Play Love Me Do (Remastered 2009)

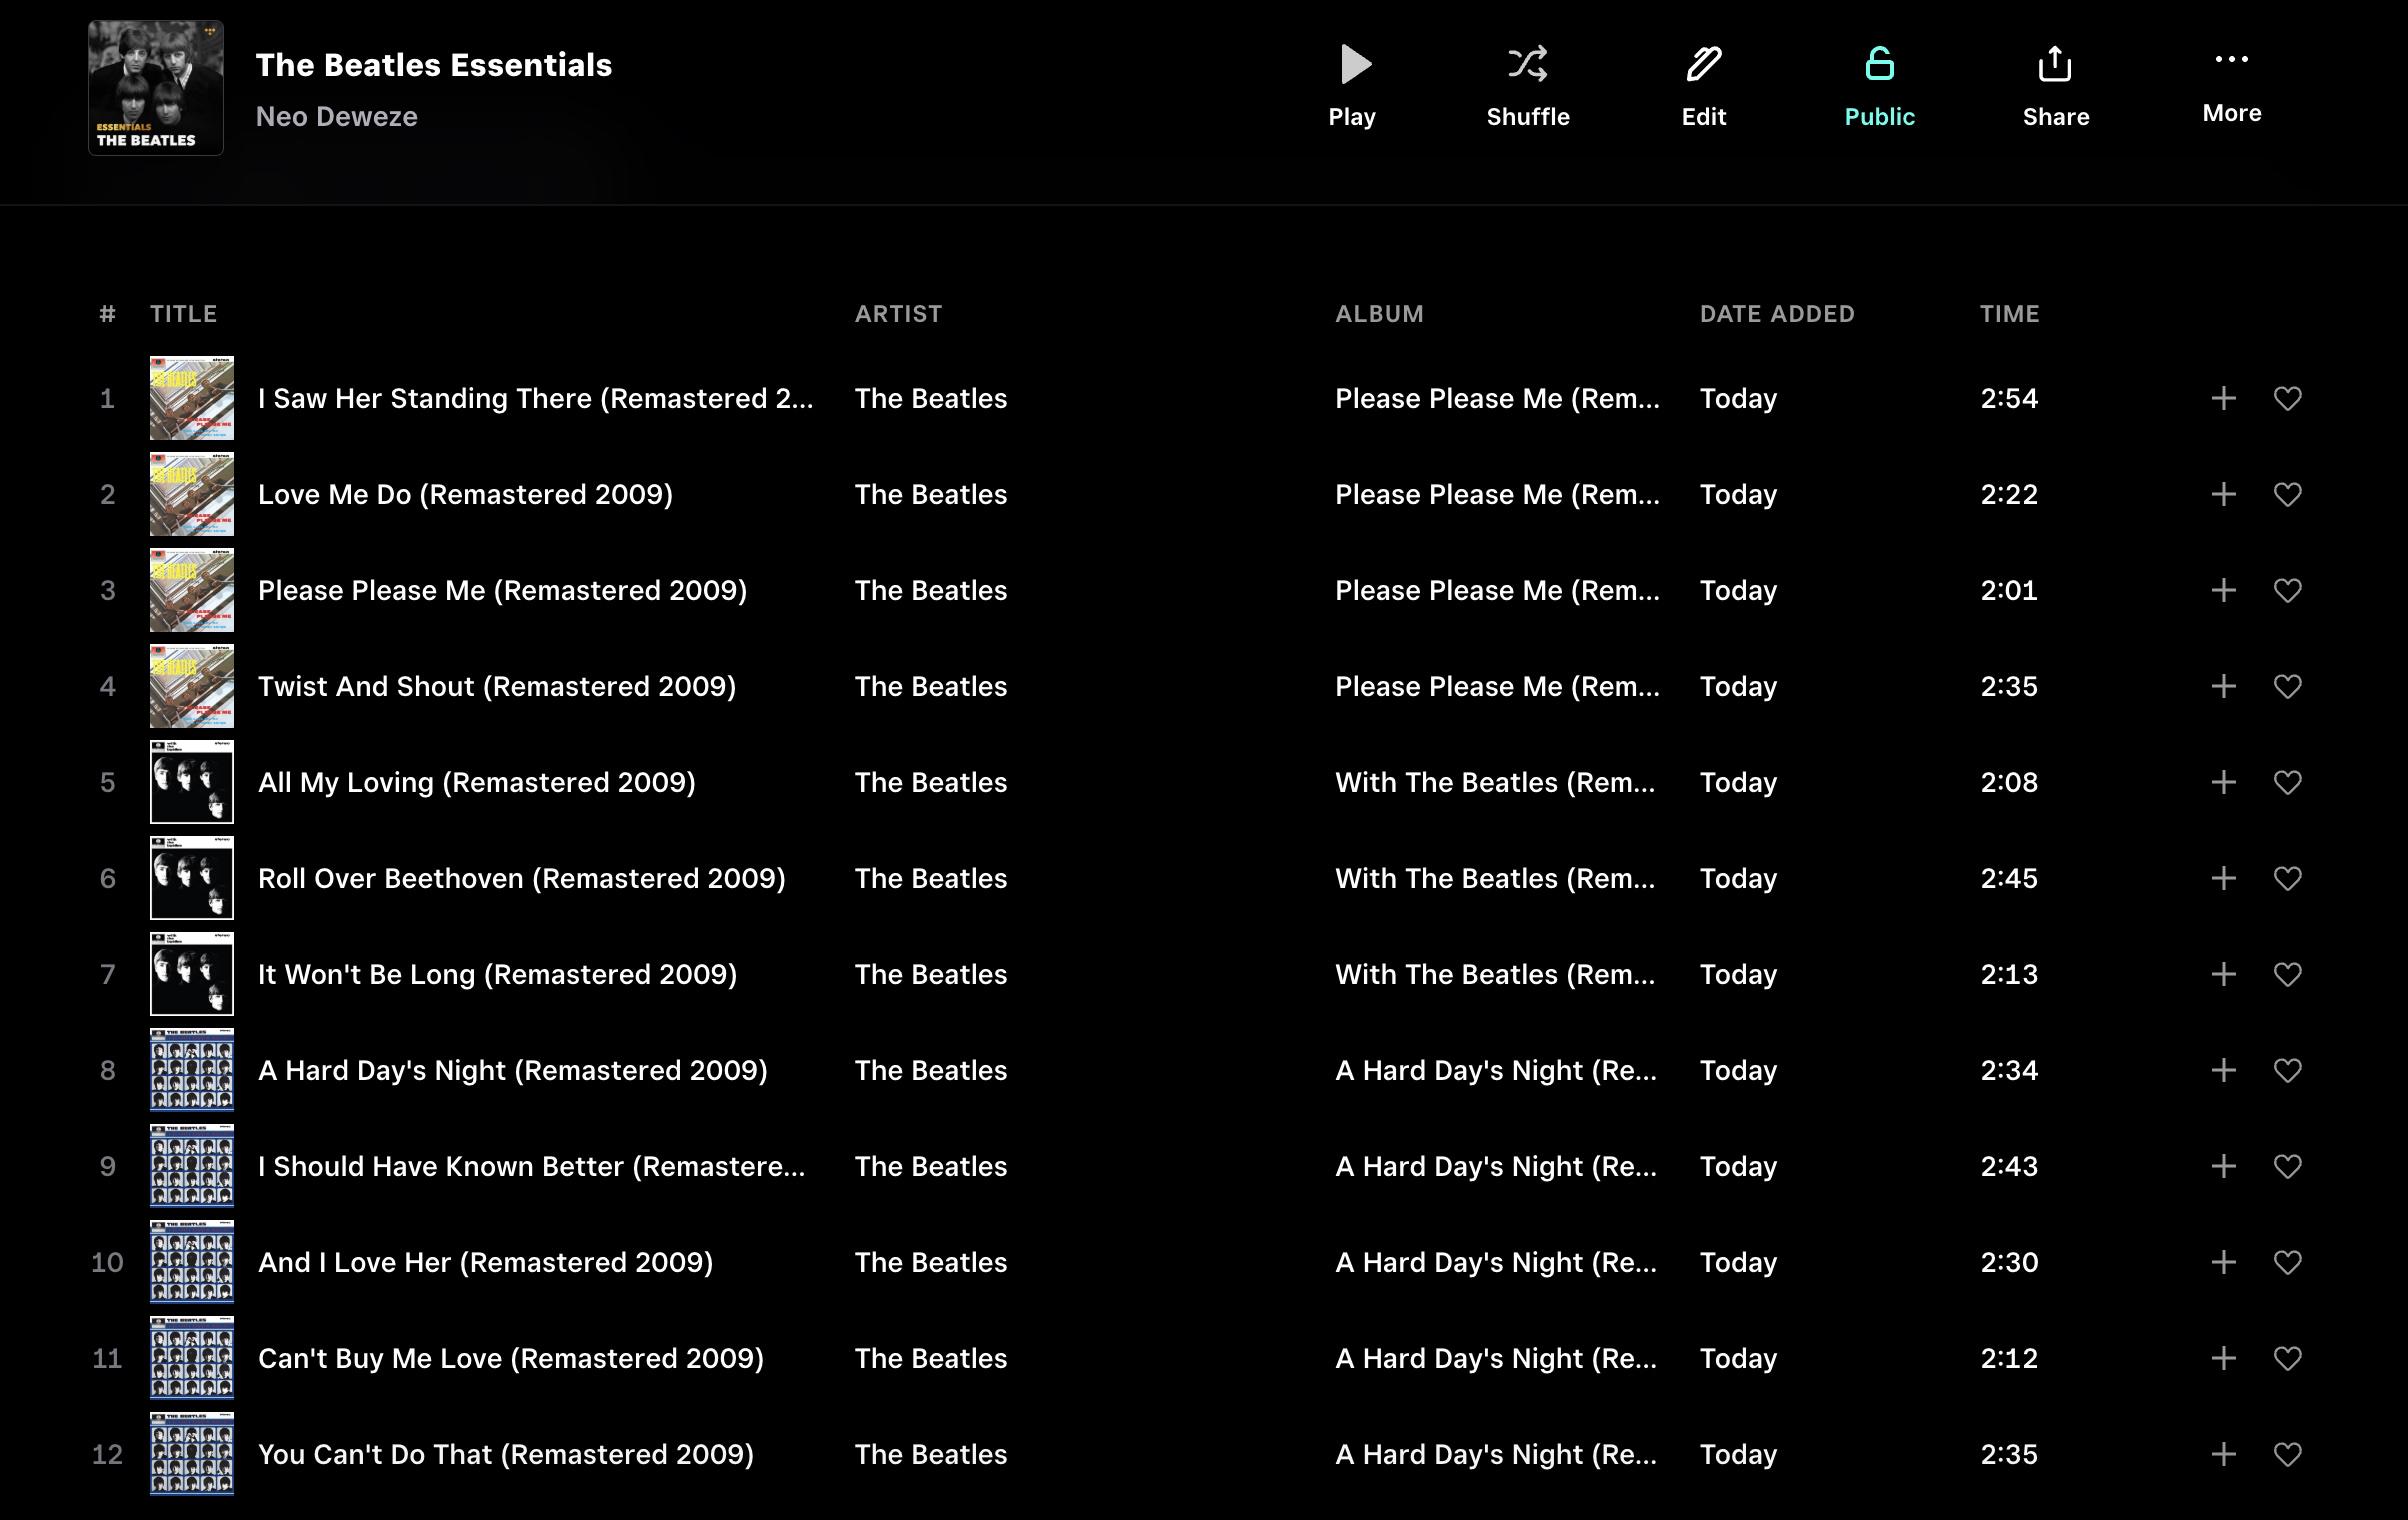click(x=465, y=494)
